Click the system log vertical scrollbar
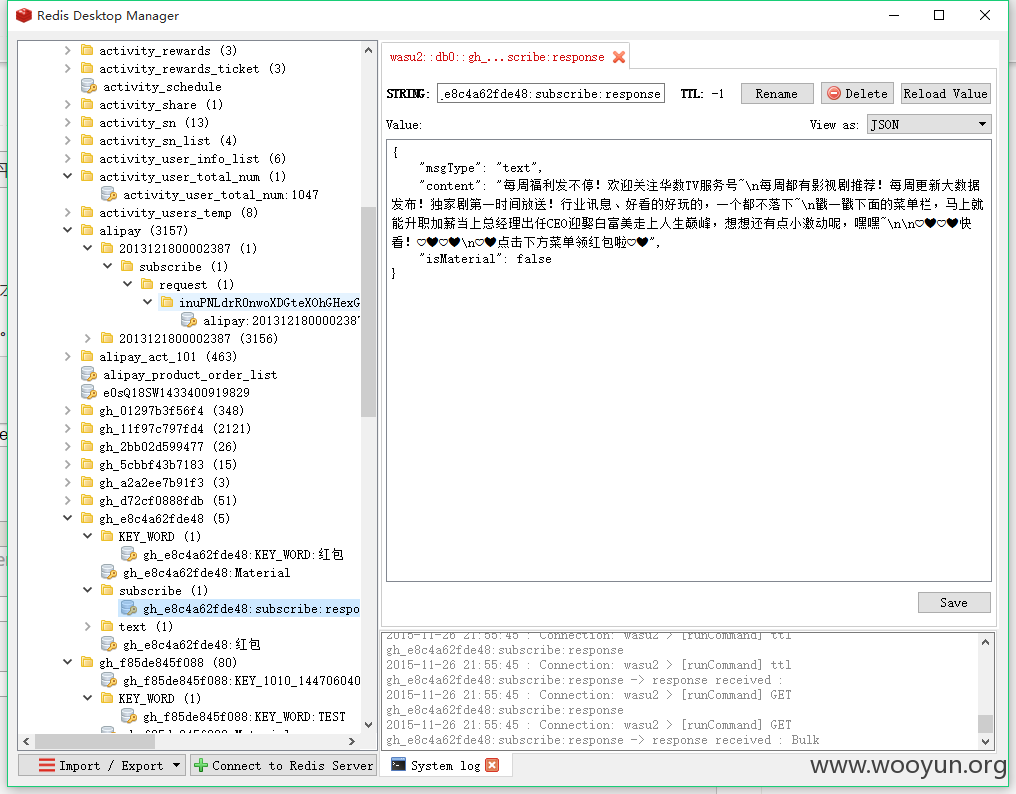 (x=985, y=723)
